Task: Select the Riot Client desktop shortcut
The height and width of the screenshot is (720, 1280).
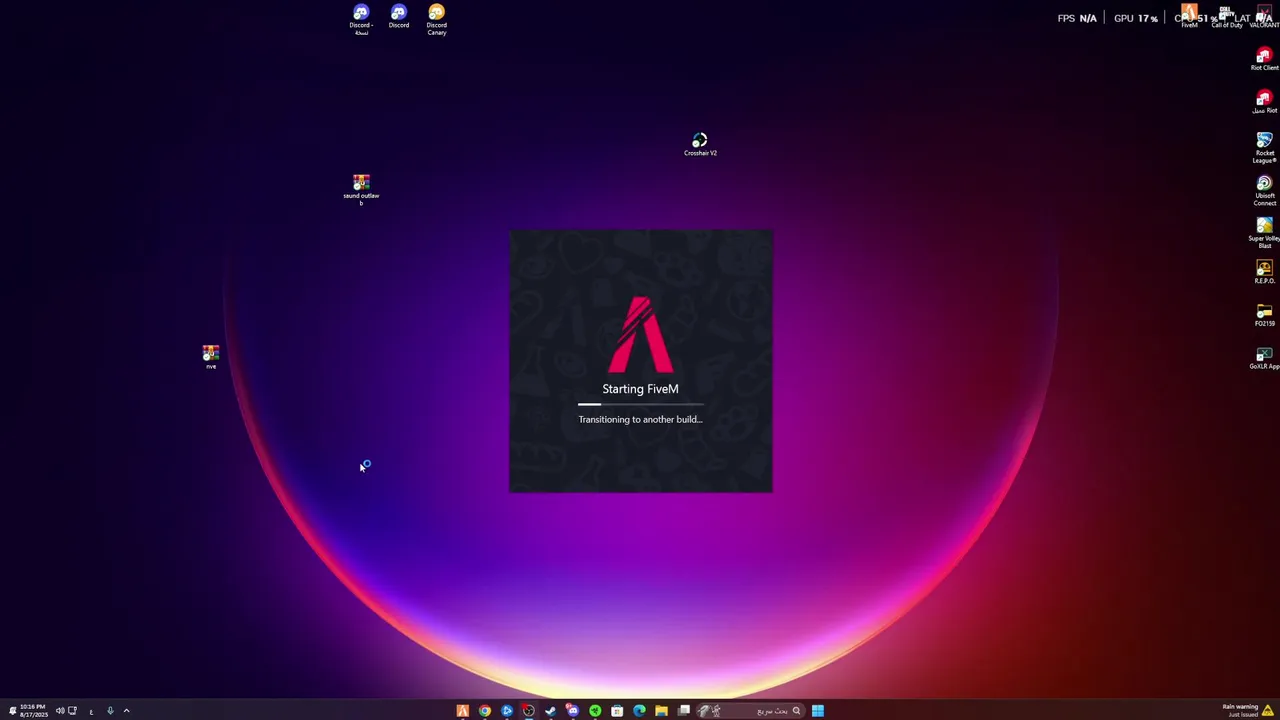Action: pos(1264,59)
